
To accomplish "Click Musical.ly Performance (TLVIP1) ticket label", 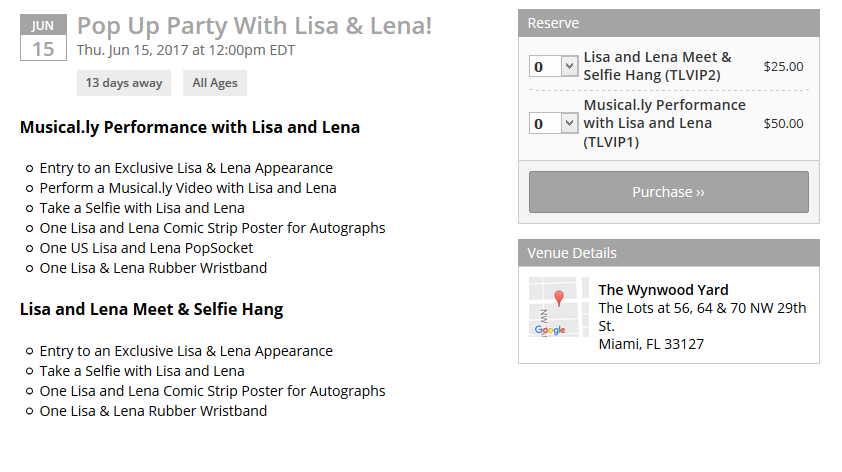I will (665, 123).
